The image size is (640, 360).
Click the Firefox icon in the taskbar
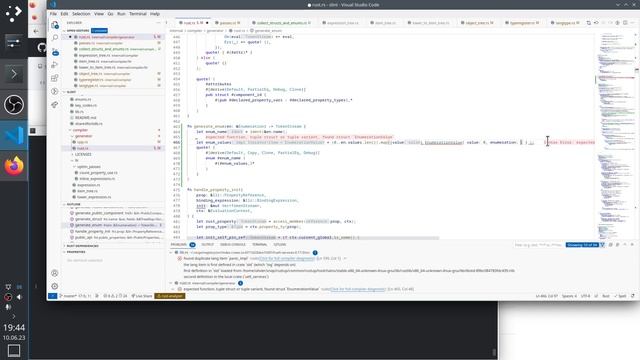pos(14,166)
